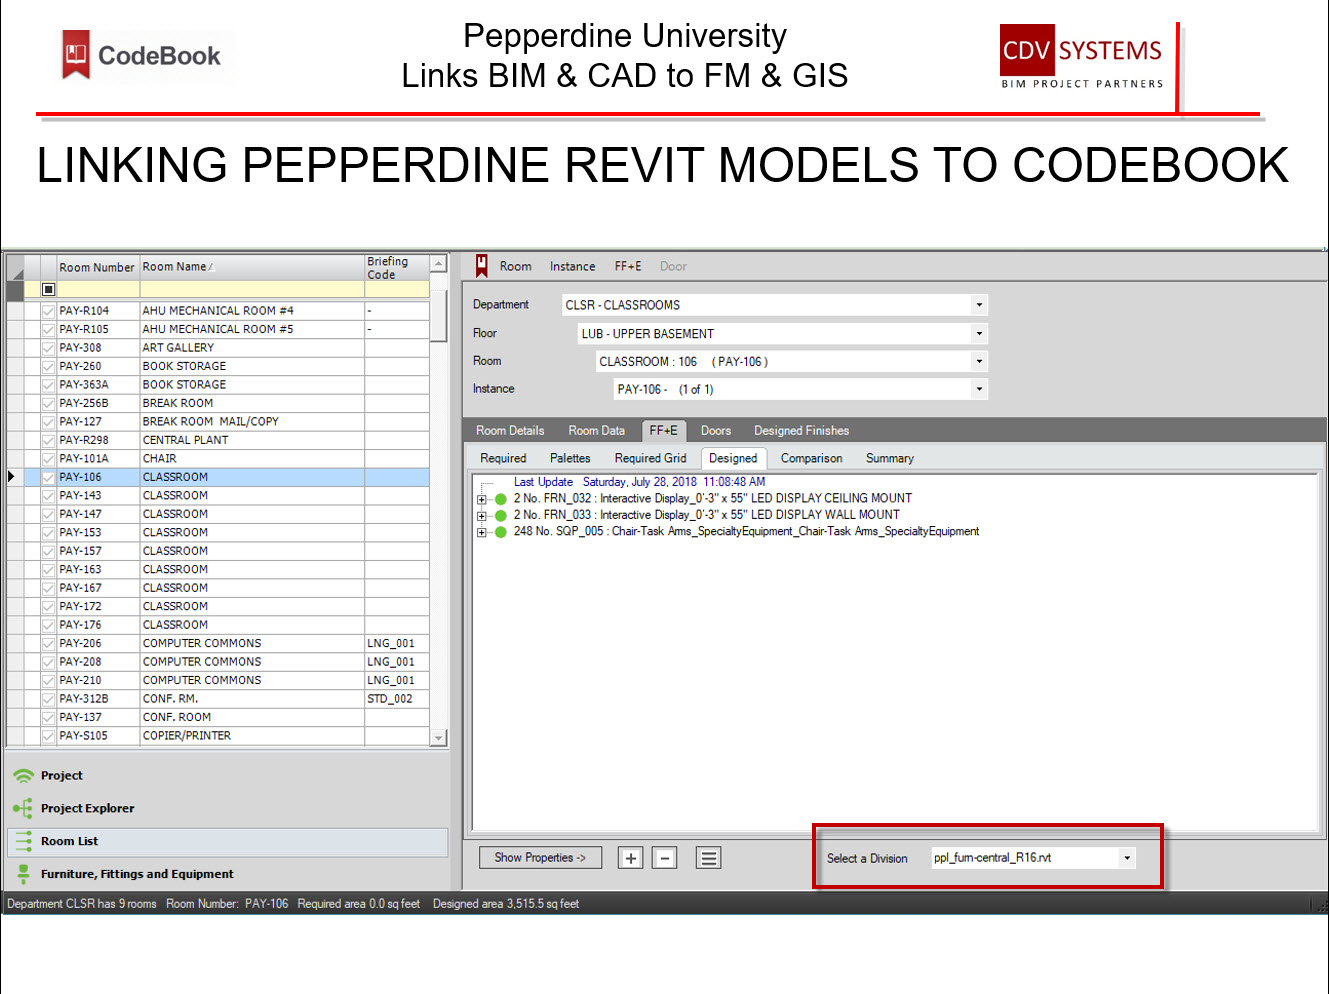1329x994 pixels.
Task: Switch to the Room Data tab
Action: [597, 431]
